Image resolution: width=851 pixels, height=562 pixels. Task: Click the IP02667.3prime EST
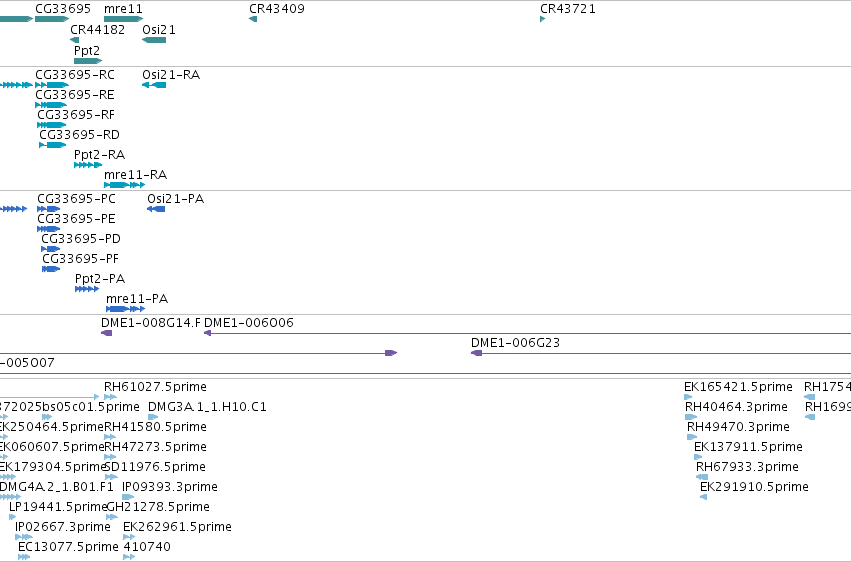coord(24,537)
